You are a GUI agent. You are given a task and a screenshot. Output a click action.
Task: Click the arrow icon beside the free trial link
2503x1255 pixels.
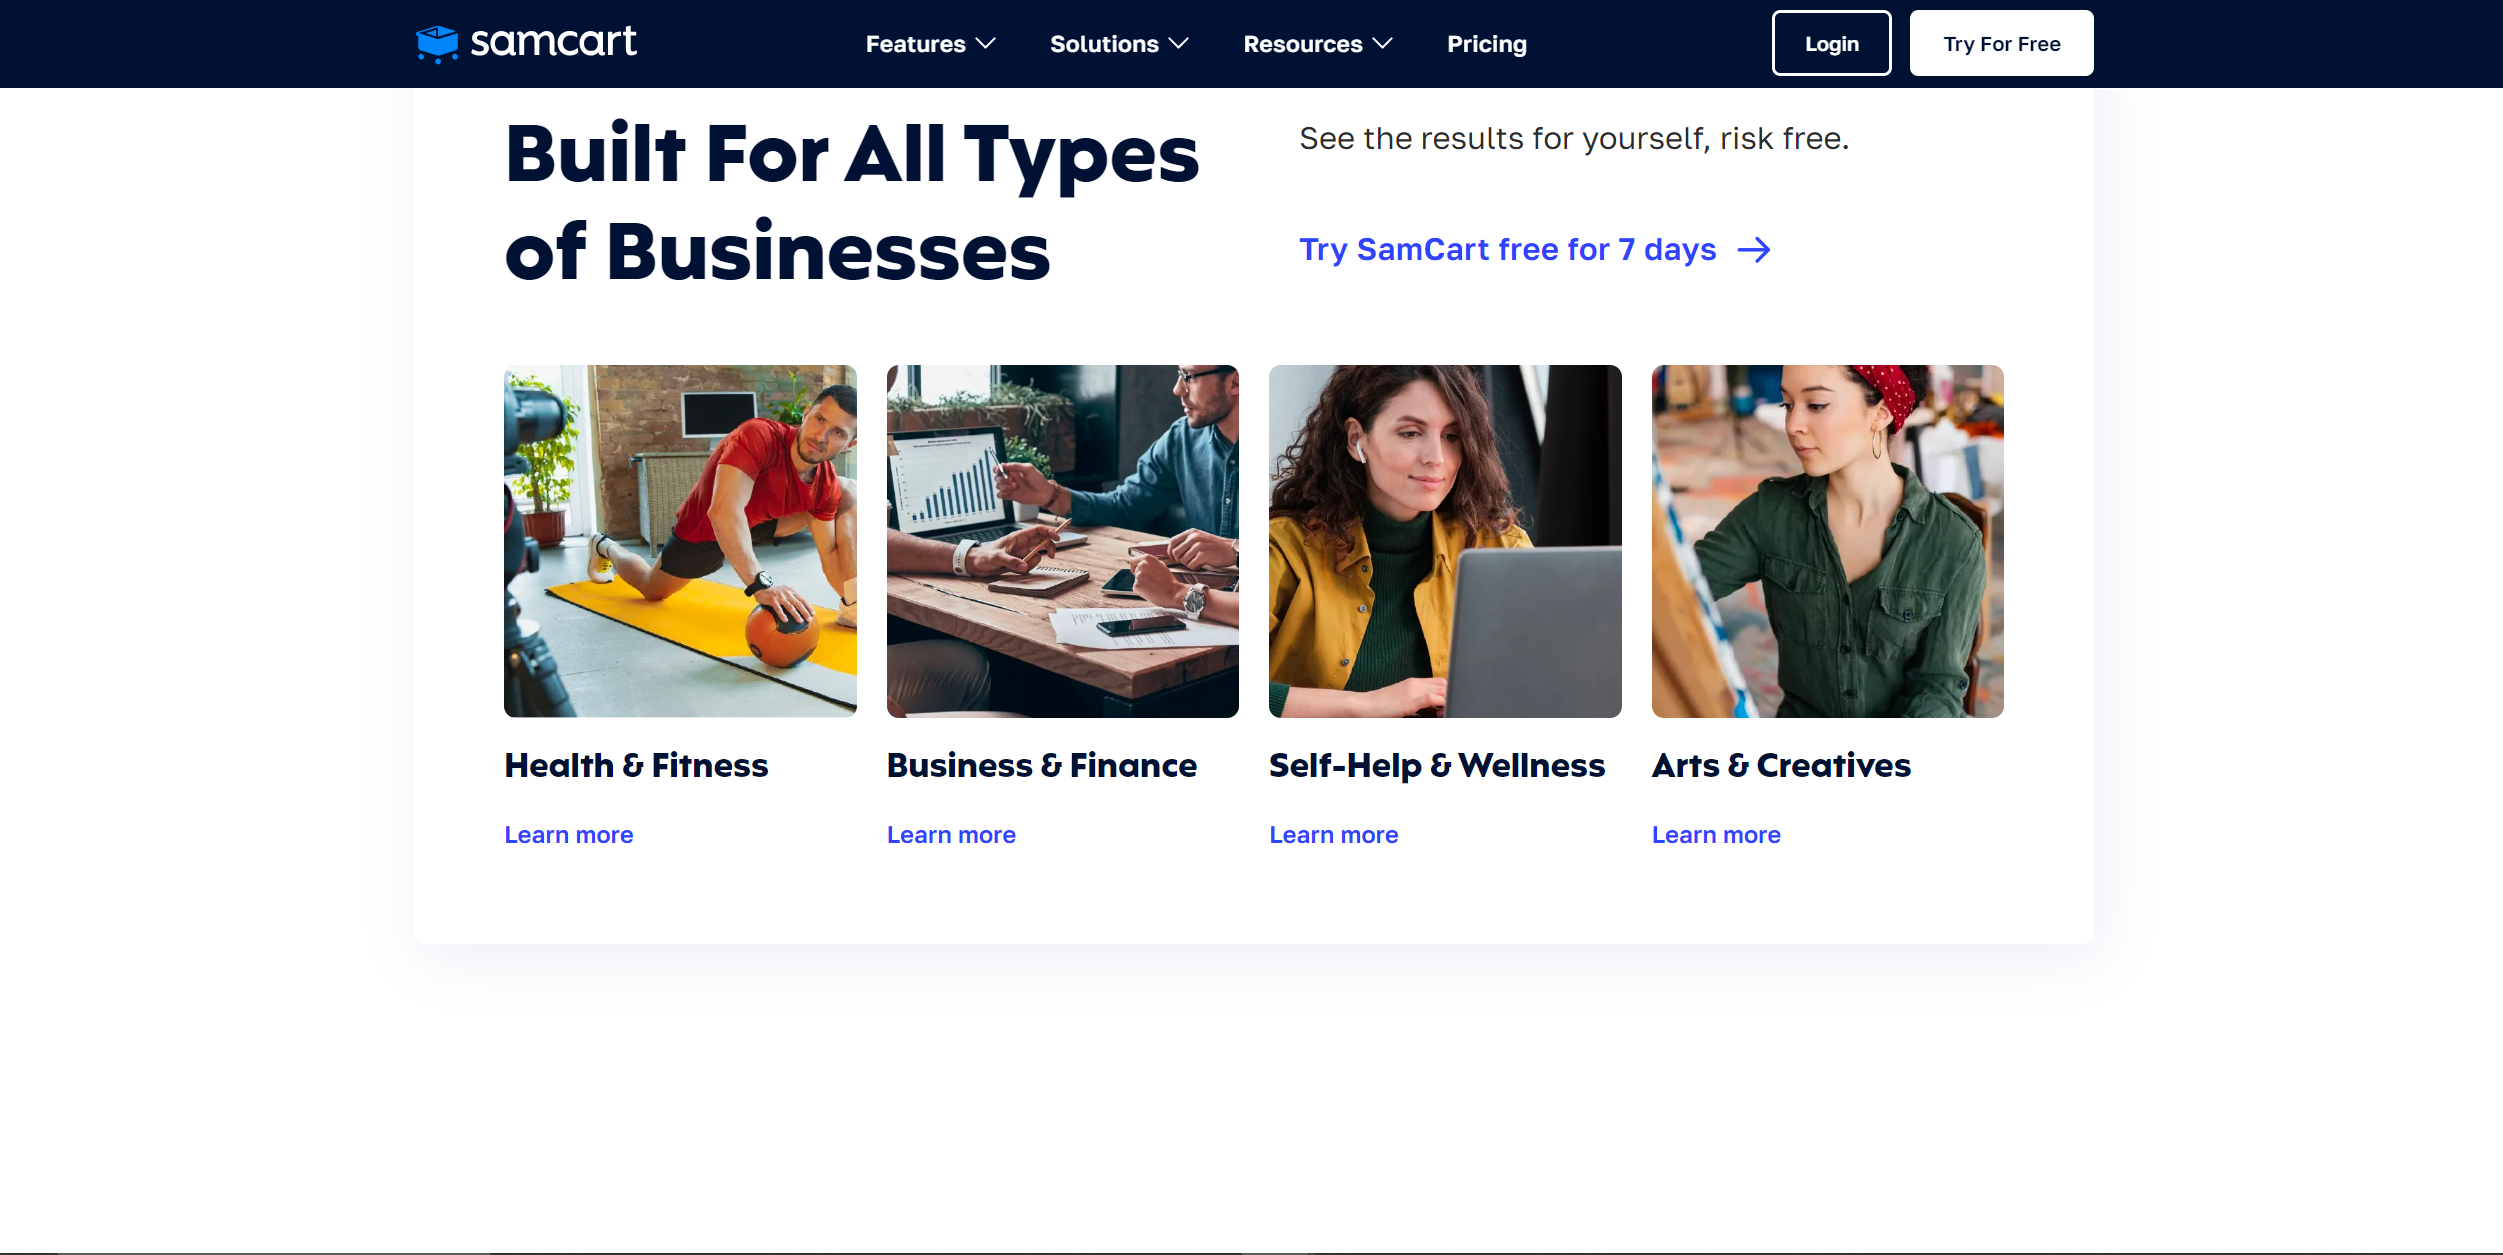coord(1754,250)
